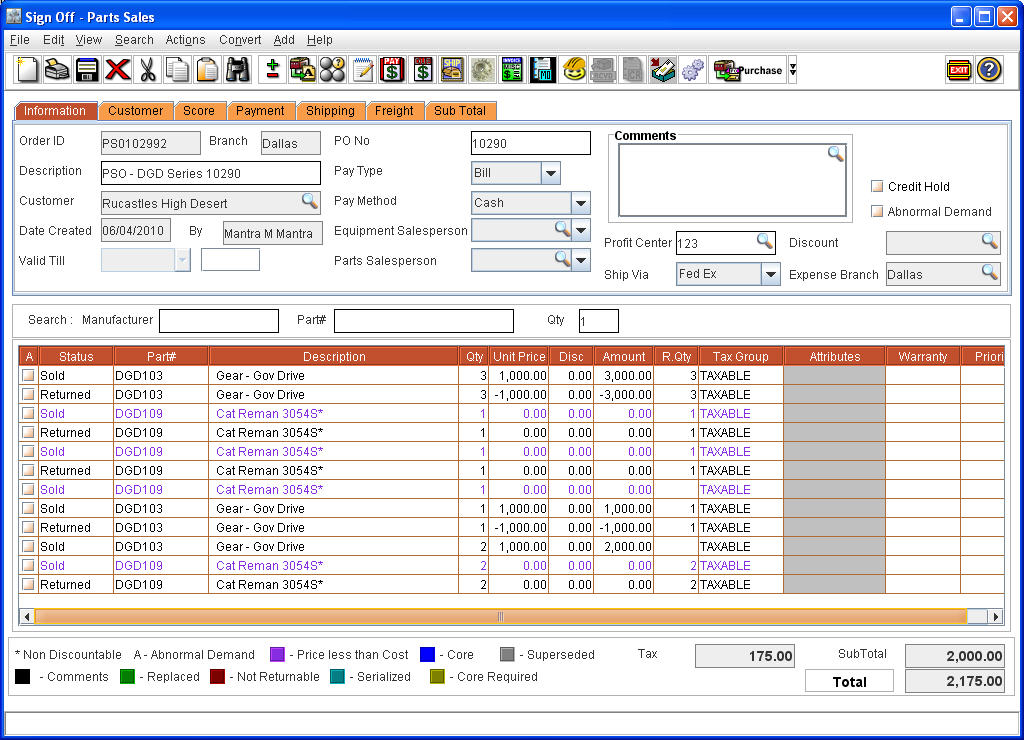
Task: Switch to the Payment tab
Action: click(260, 111)
